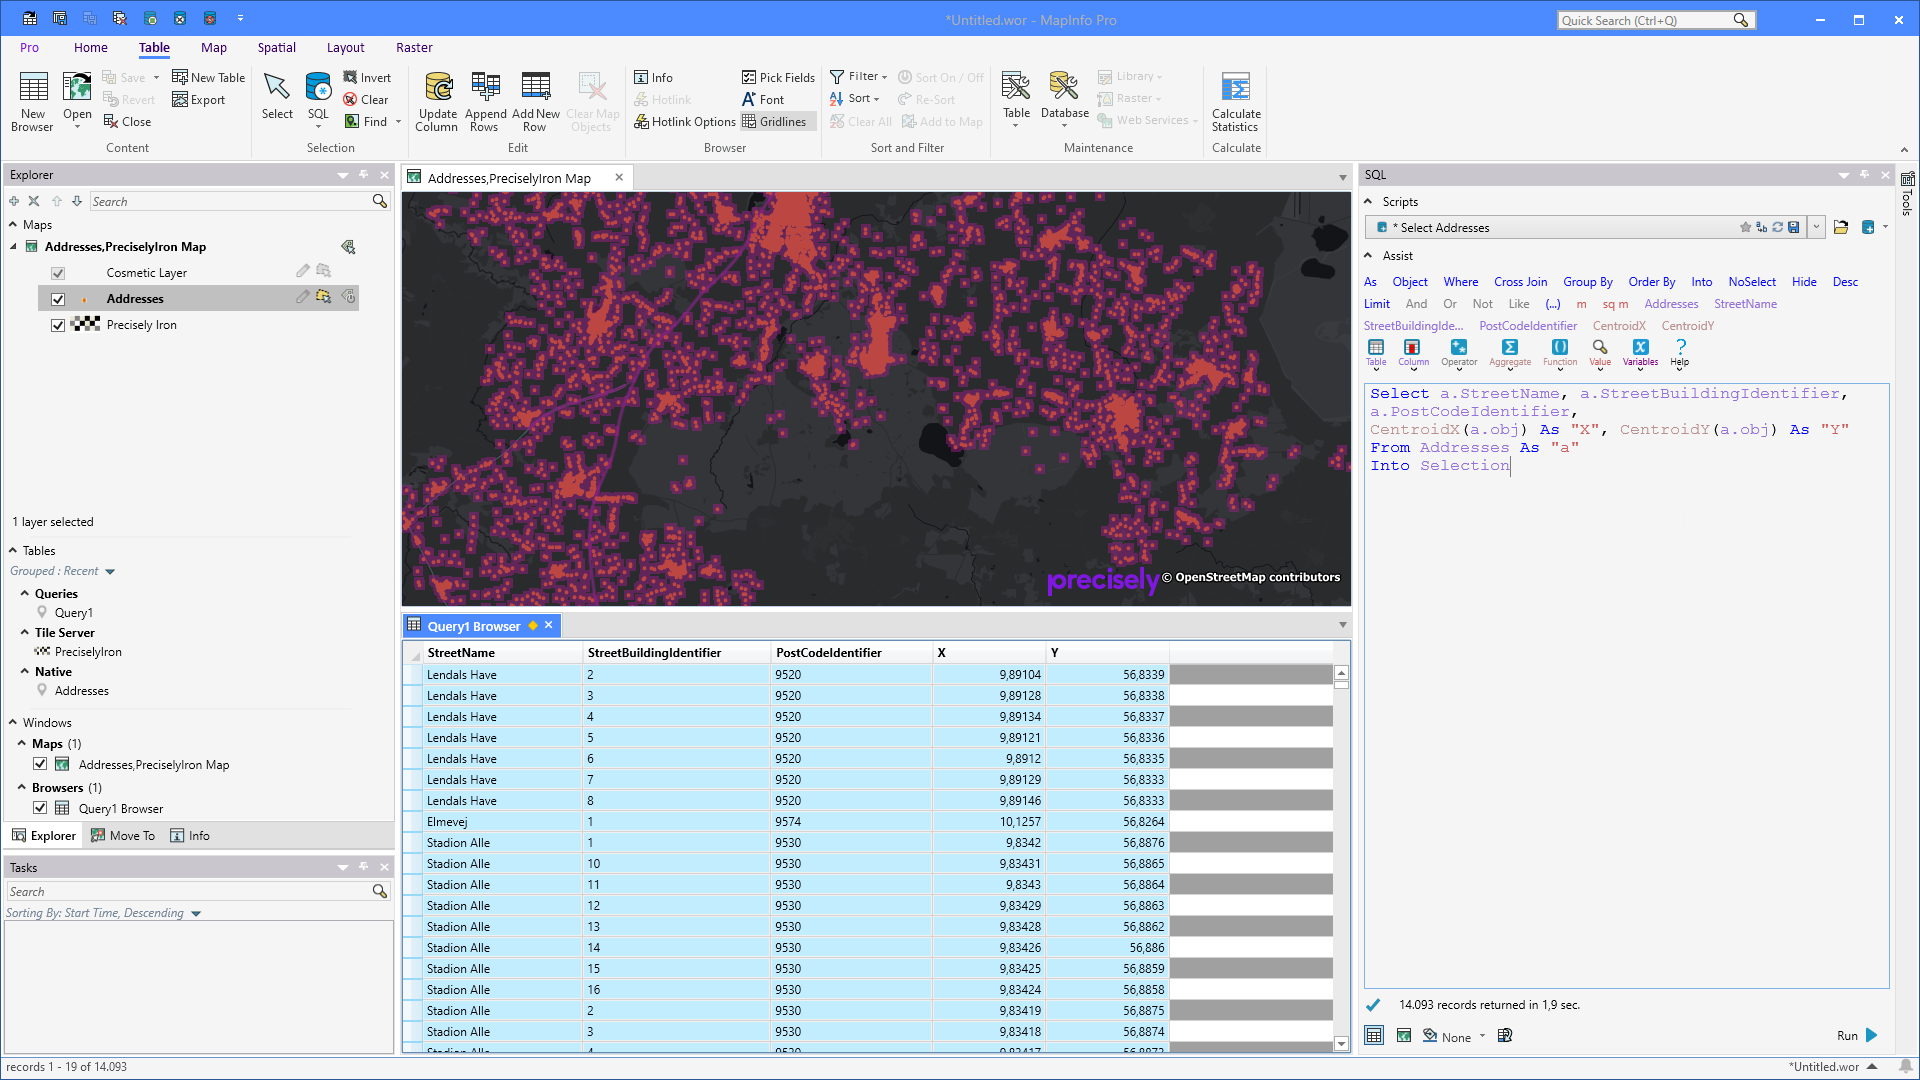Click the New Browser icon
Viewport: 1920px width, 1080px height.
[32, 98]
